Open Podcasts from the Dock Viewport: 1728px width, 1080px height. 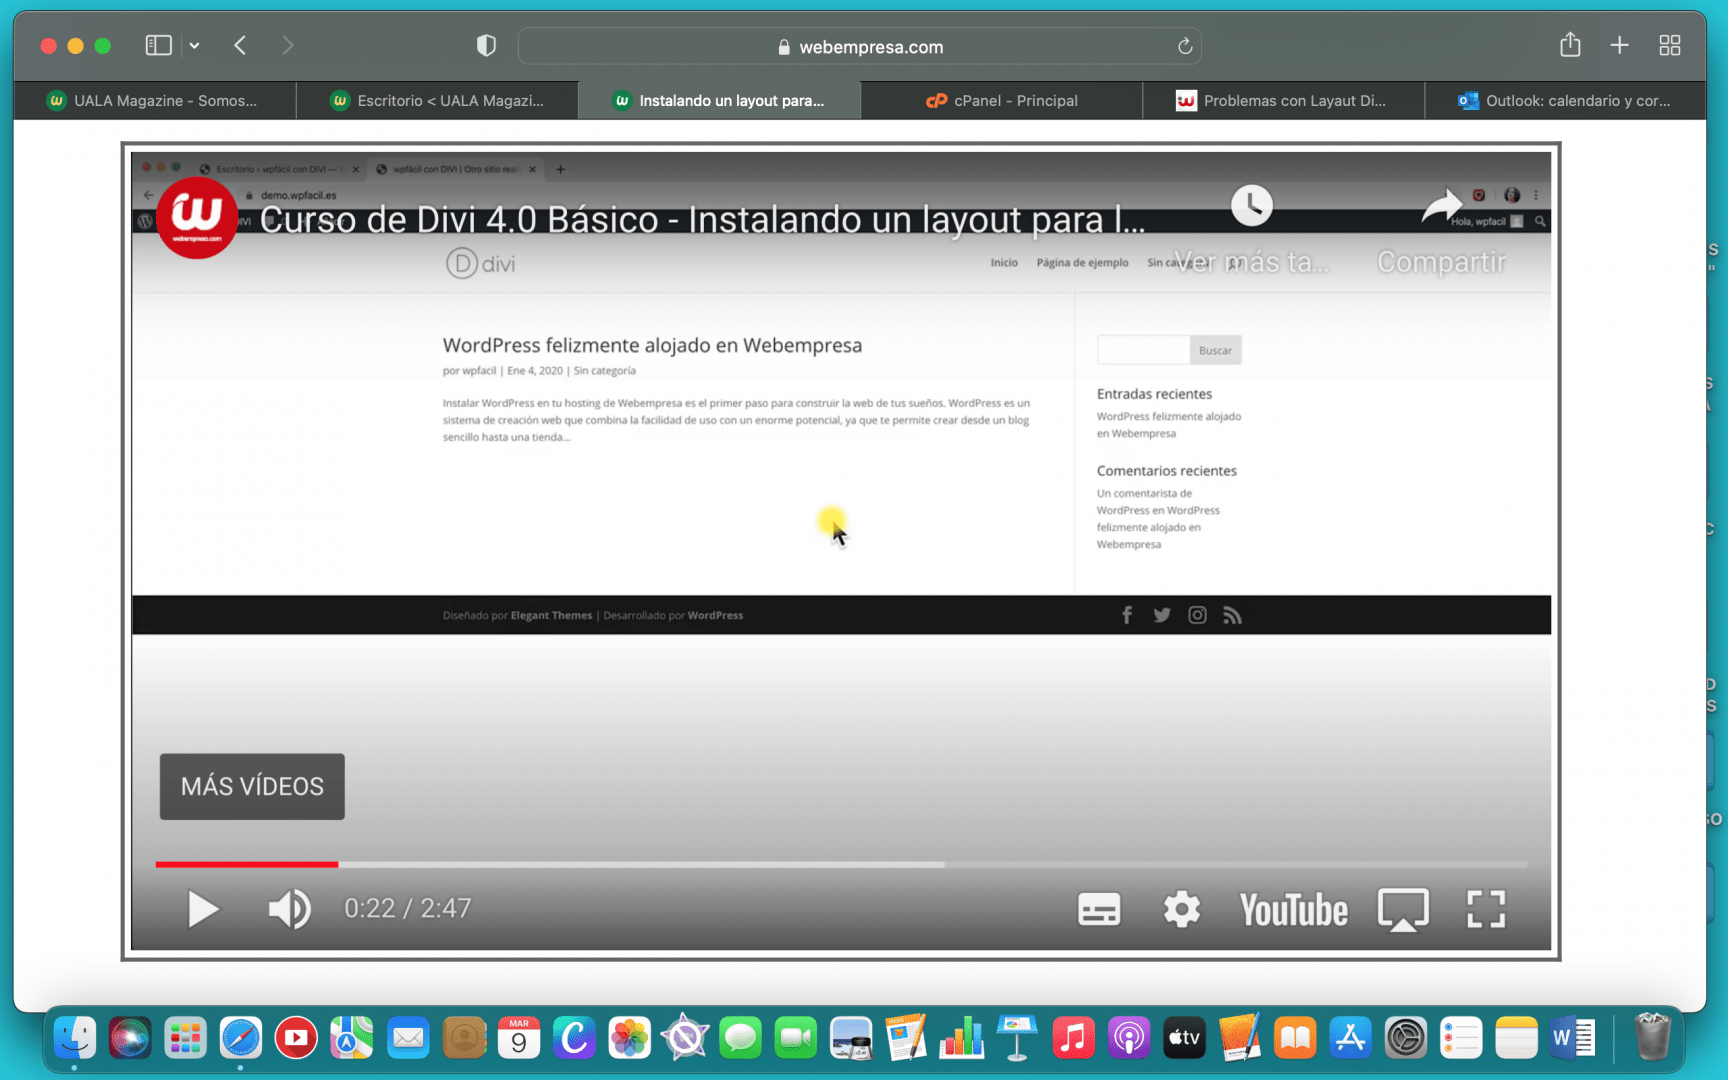[x=1128, y=1038]
